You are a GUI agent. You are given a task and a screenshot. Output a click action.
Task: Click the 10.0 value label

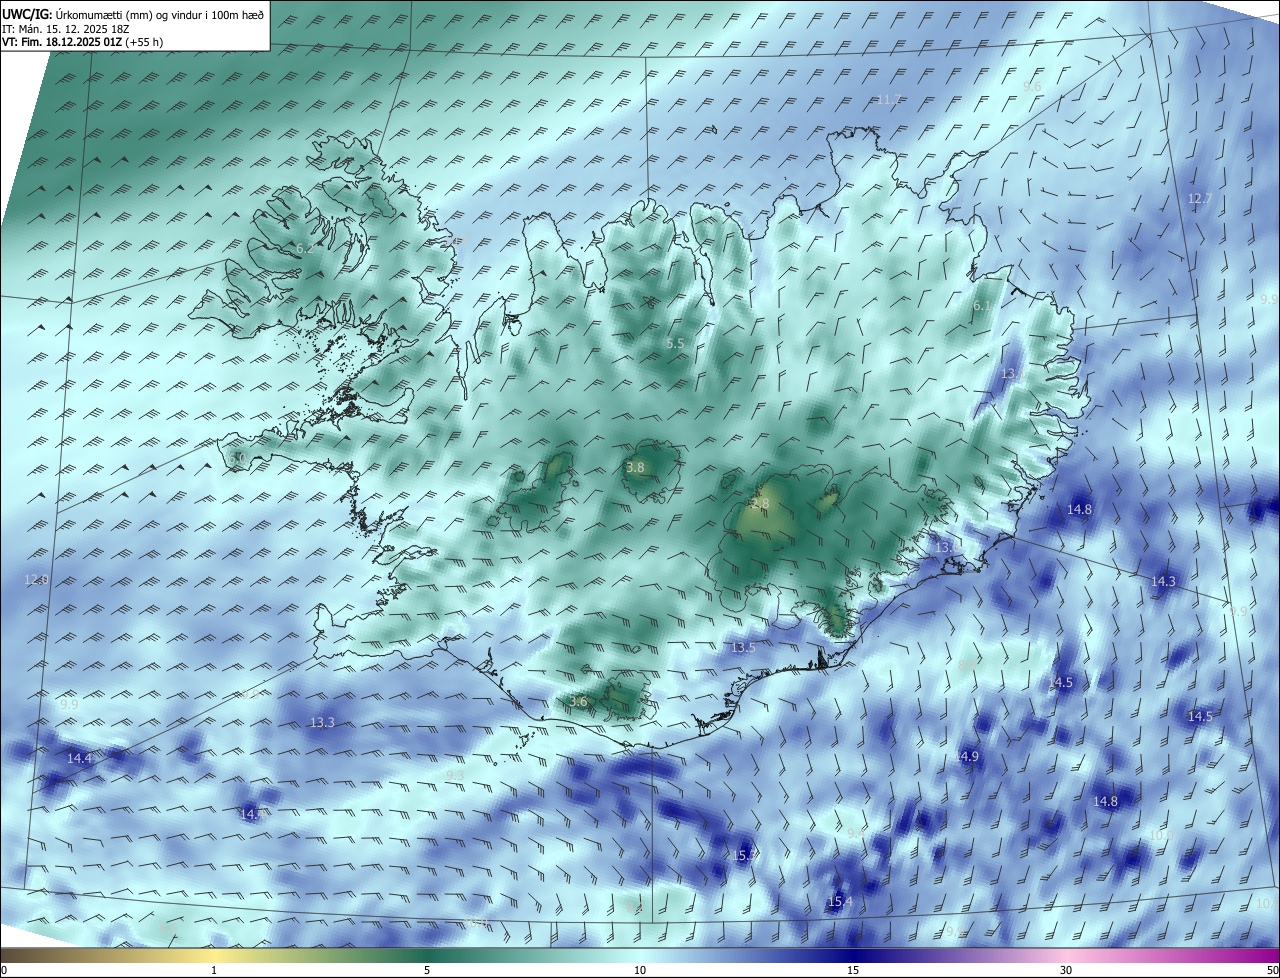pyautogui.click(x=1160, y=835)
